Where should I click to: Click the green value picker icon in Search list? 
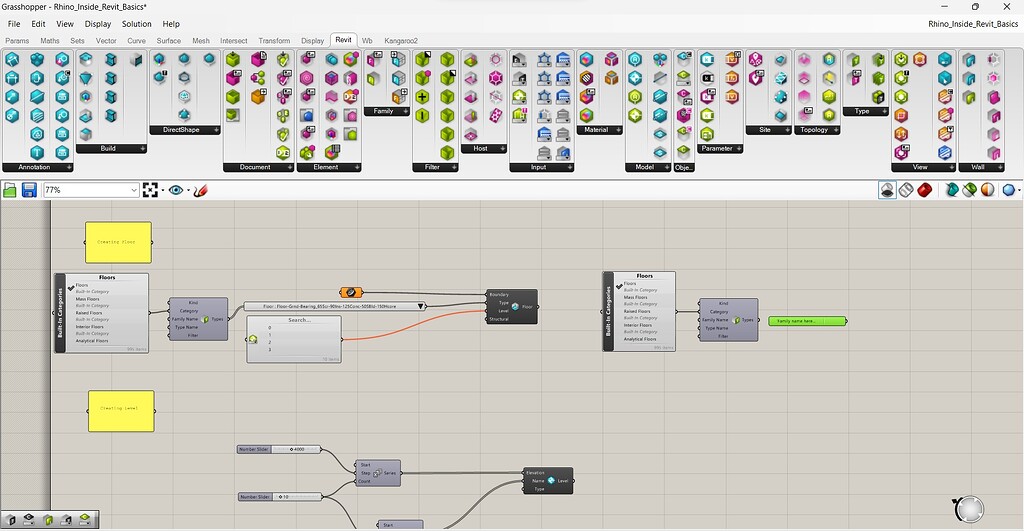coord(253,339)
